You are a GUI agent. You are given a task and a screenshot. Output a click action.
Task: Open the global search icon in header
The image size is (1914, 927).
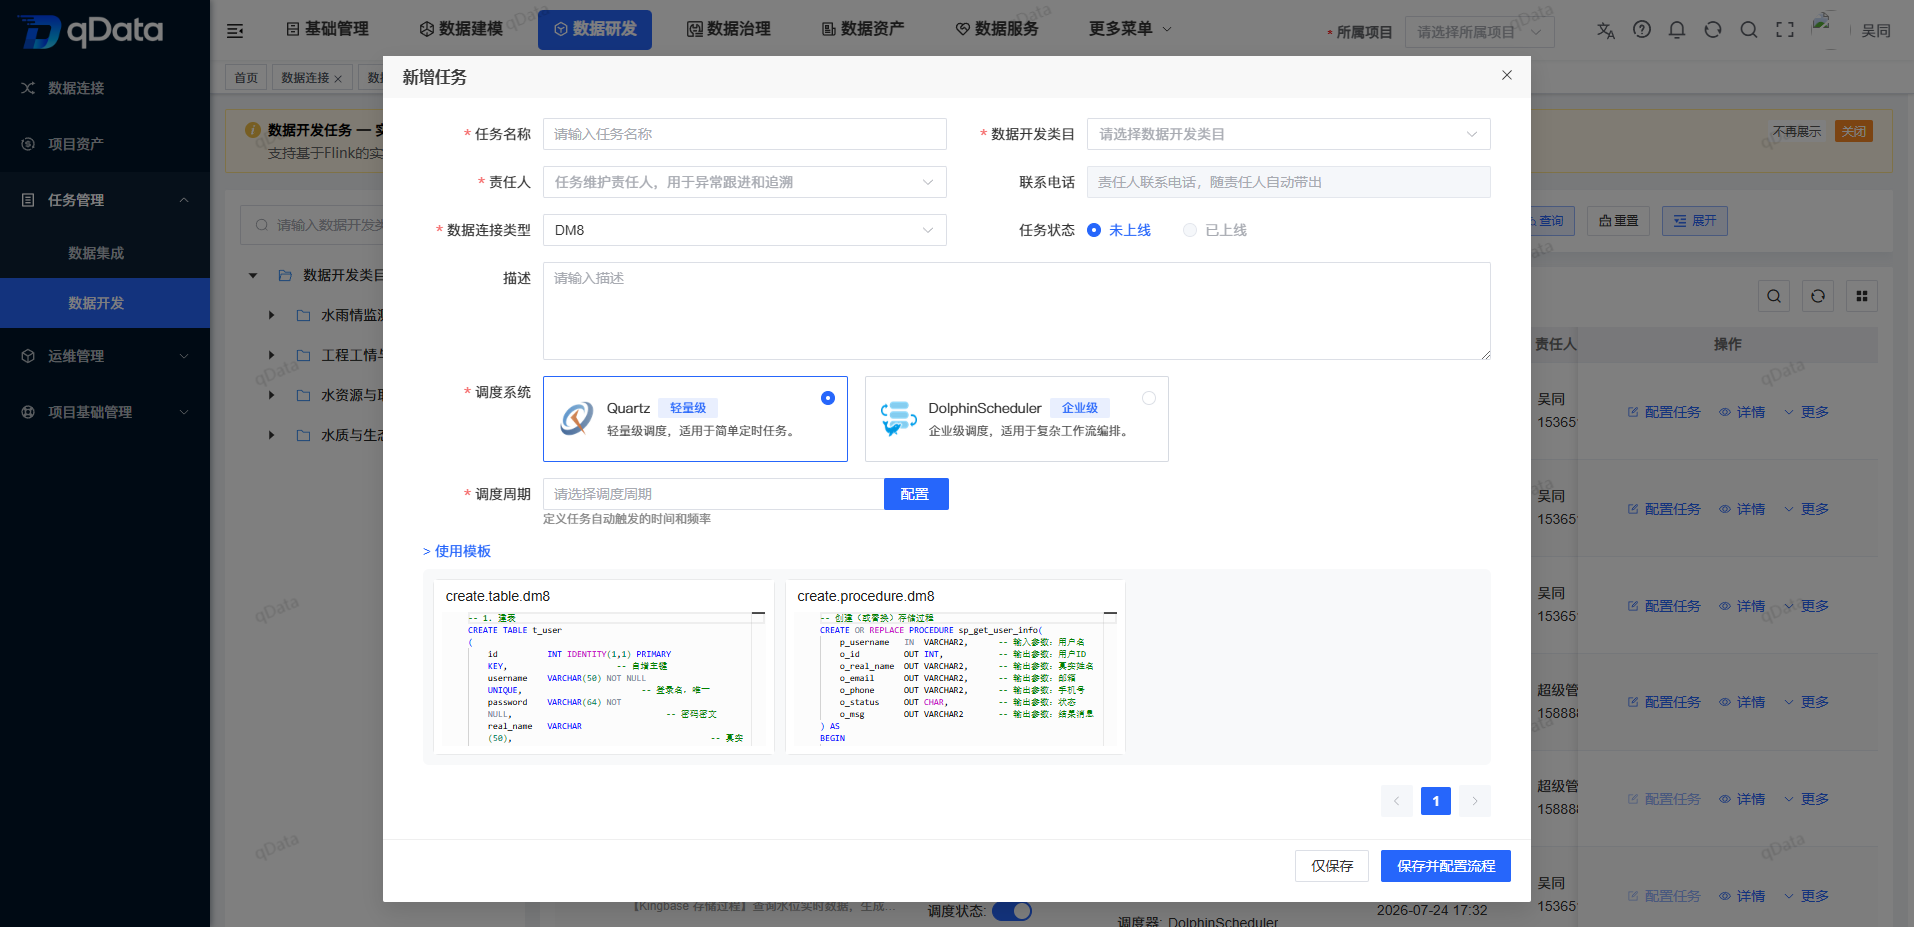pos(1749,30)
